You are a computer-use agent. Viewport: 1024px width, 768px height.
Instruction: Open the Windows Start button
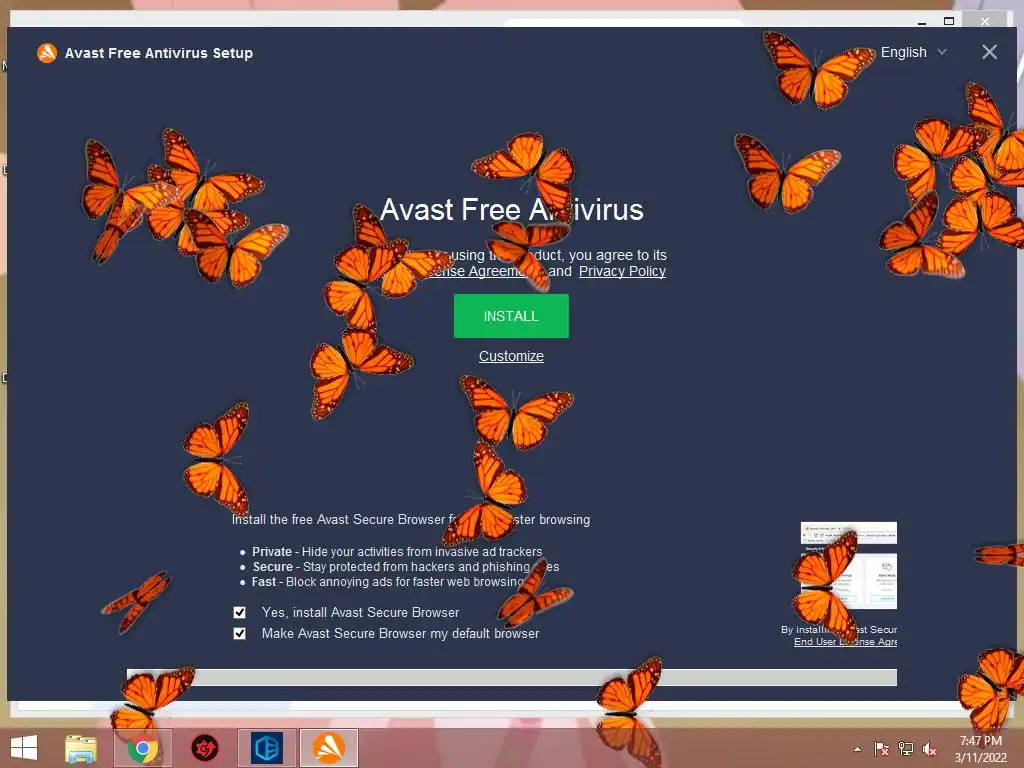pos(24,748)
